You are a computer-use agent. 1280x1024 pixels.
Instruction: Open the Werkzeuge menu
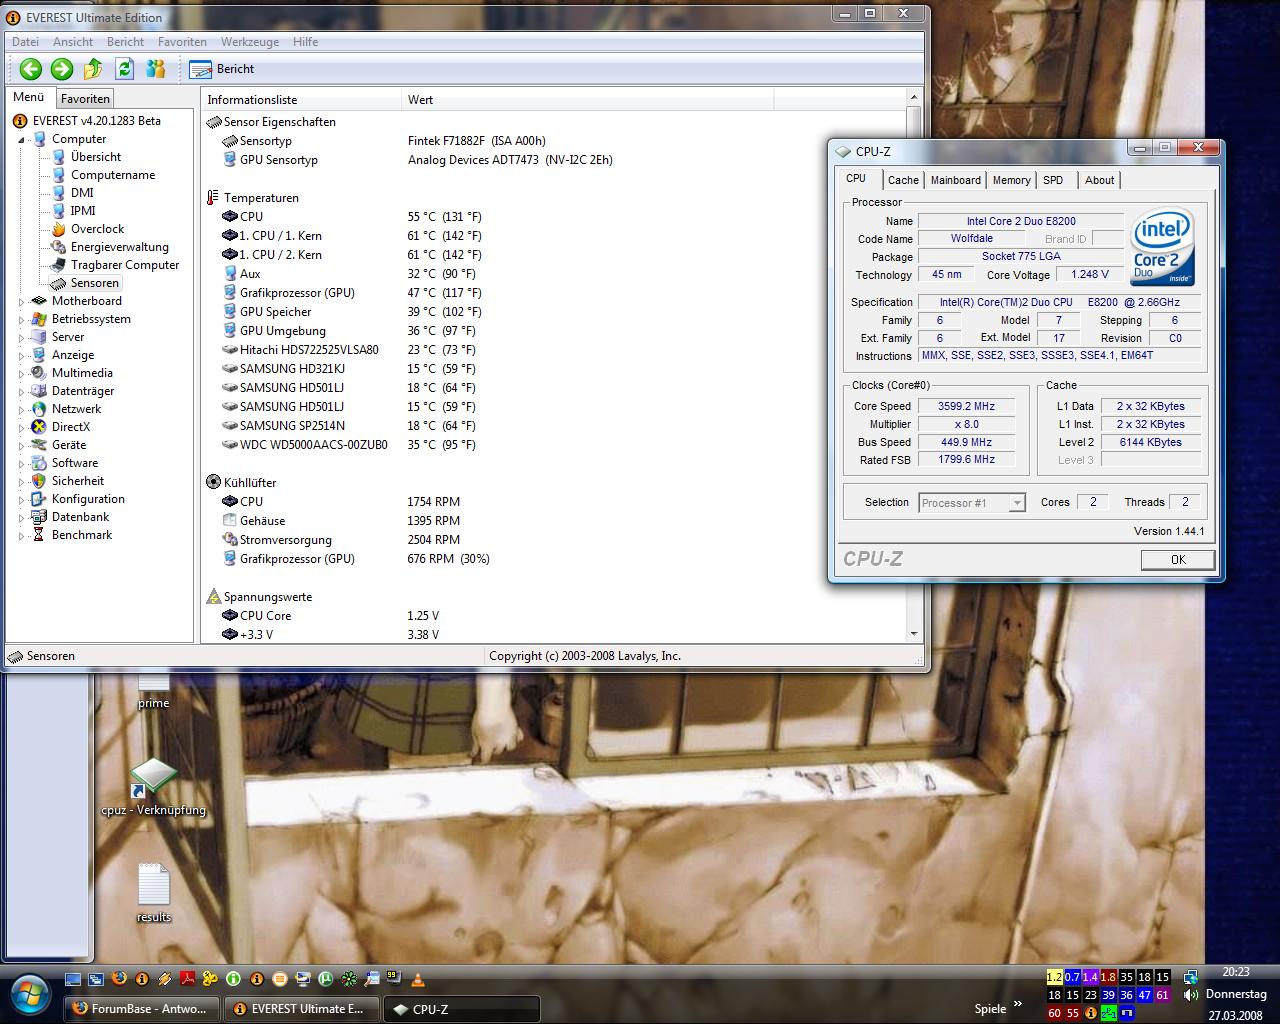coord(250,42)
